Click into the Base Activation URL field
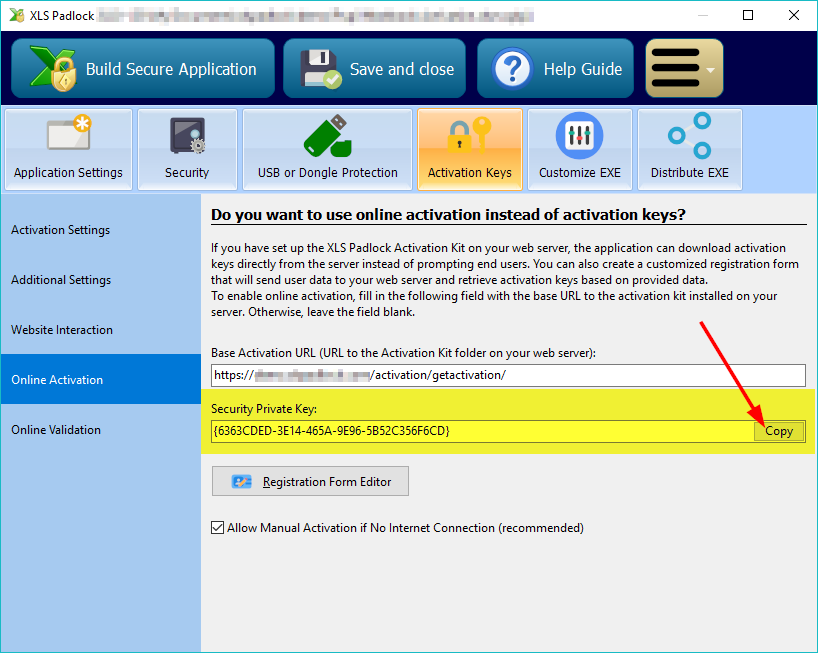 click(x=508, y=375)
